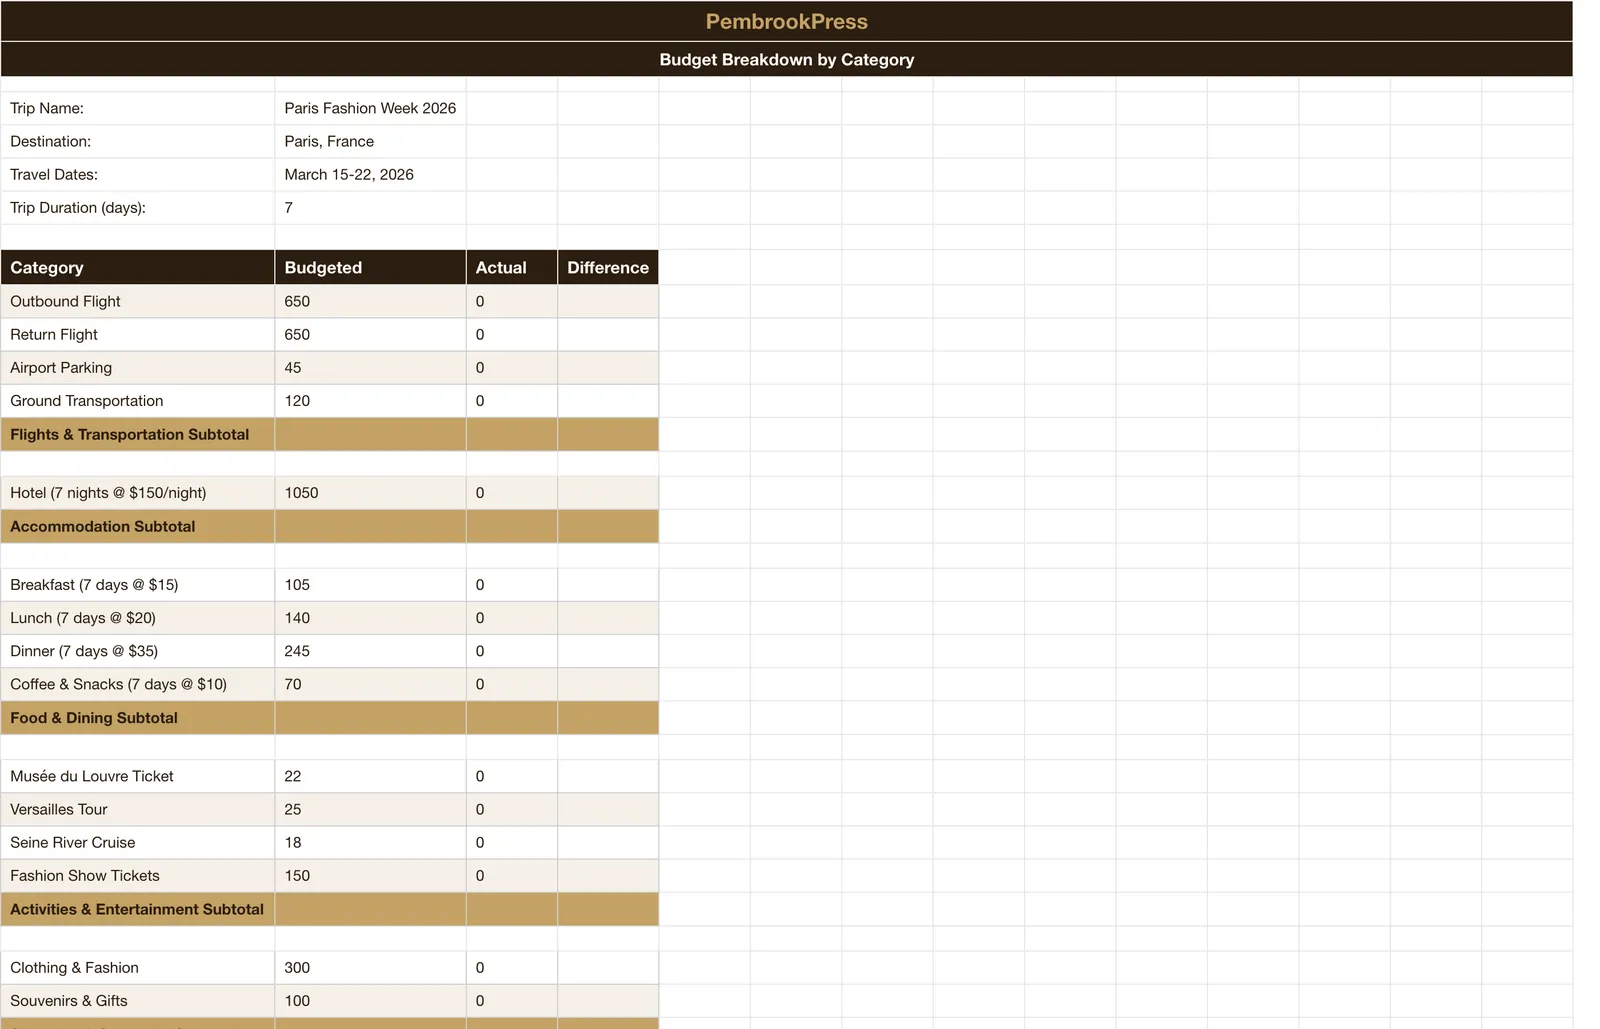
Task: Click Fashion Show Tickets budgeted value 150
Action: pos(370,875)
